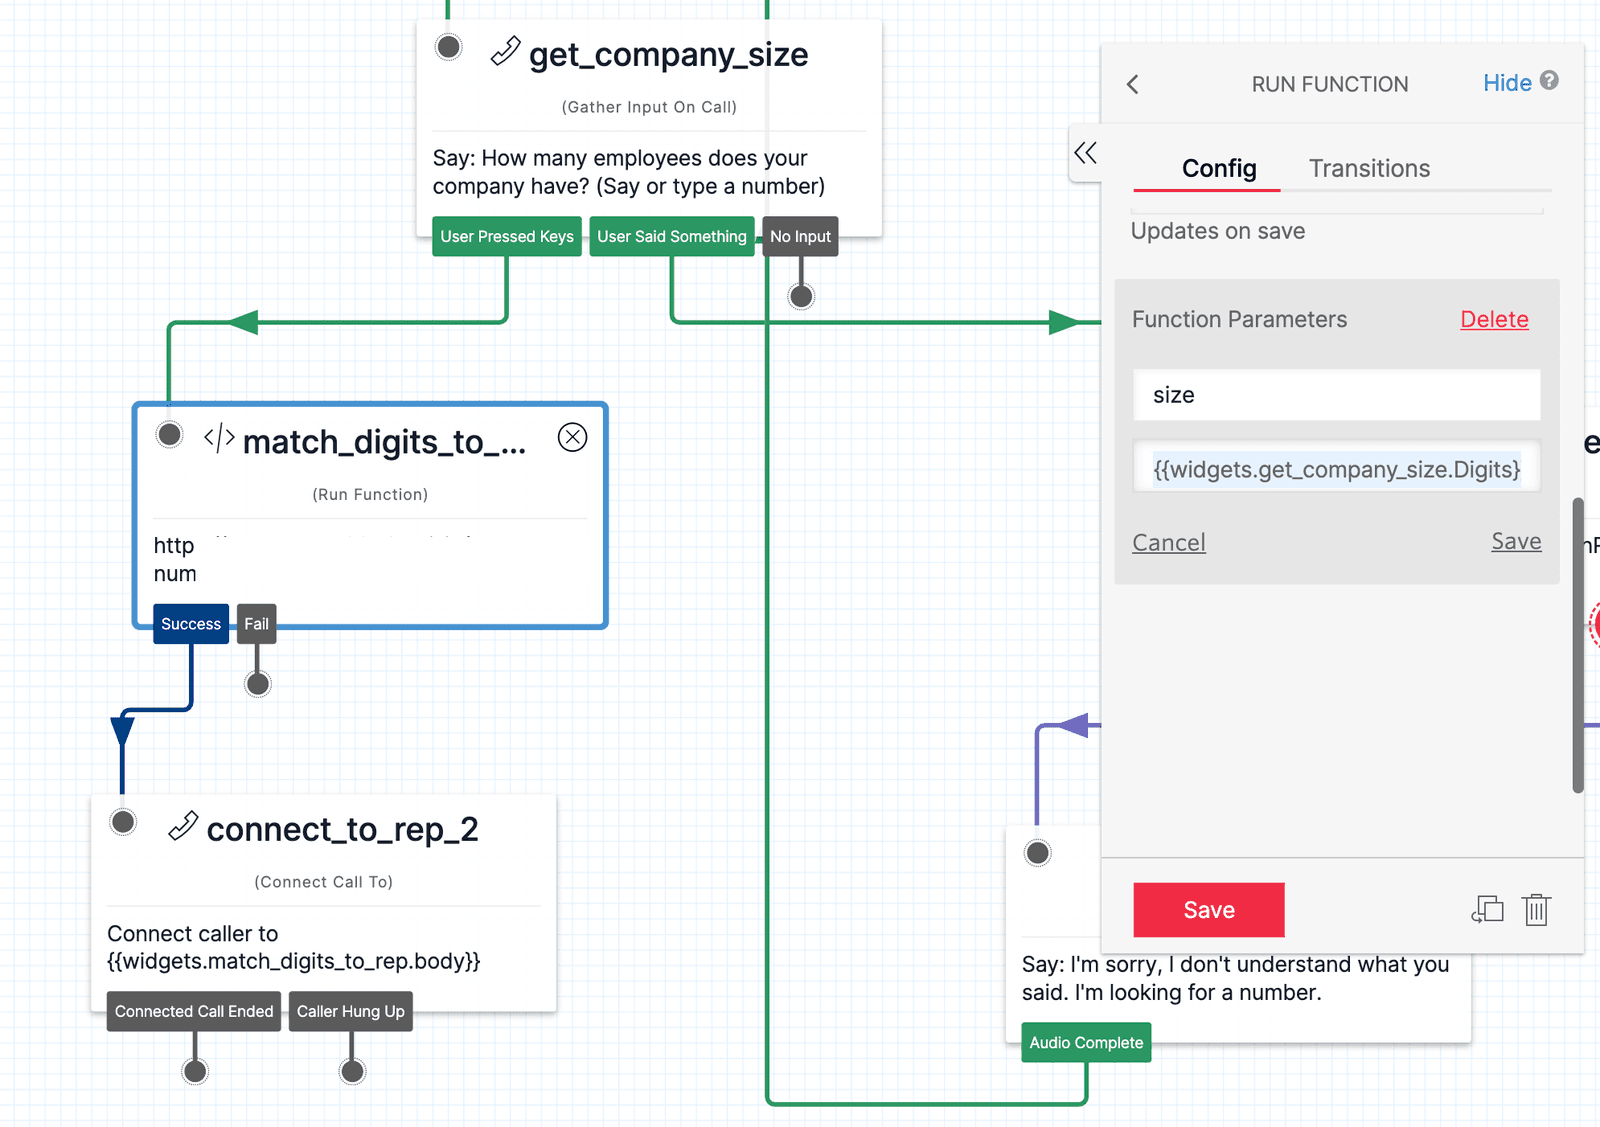The height and width of the screenshot is (1127, 1600).
Task: Click the phone icon on get_company_size widget
Action: (x=506, y=52)
